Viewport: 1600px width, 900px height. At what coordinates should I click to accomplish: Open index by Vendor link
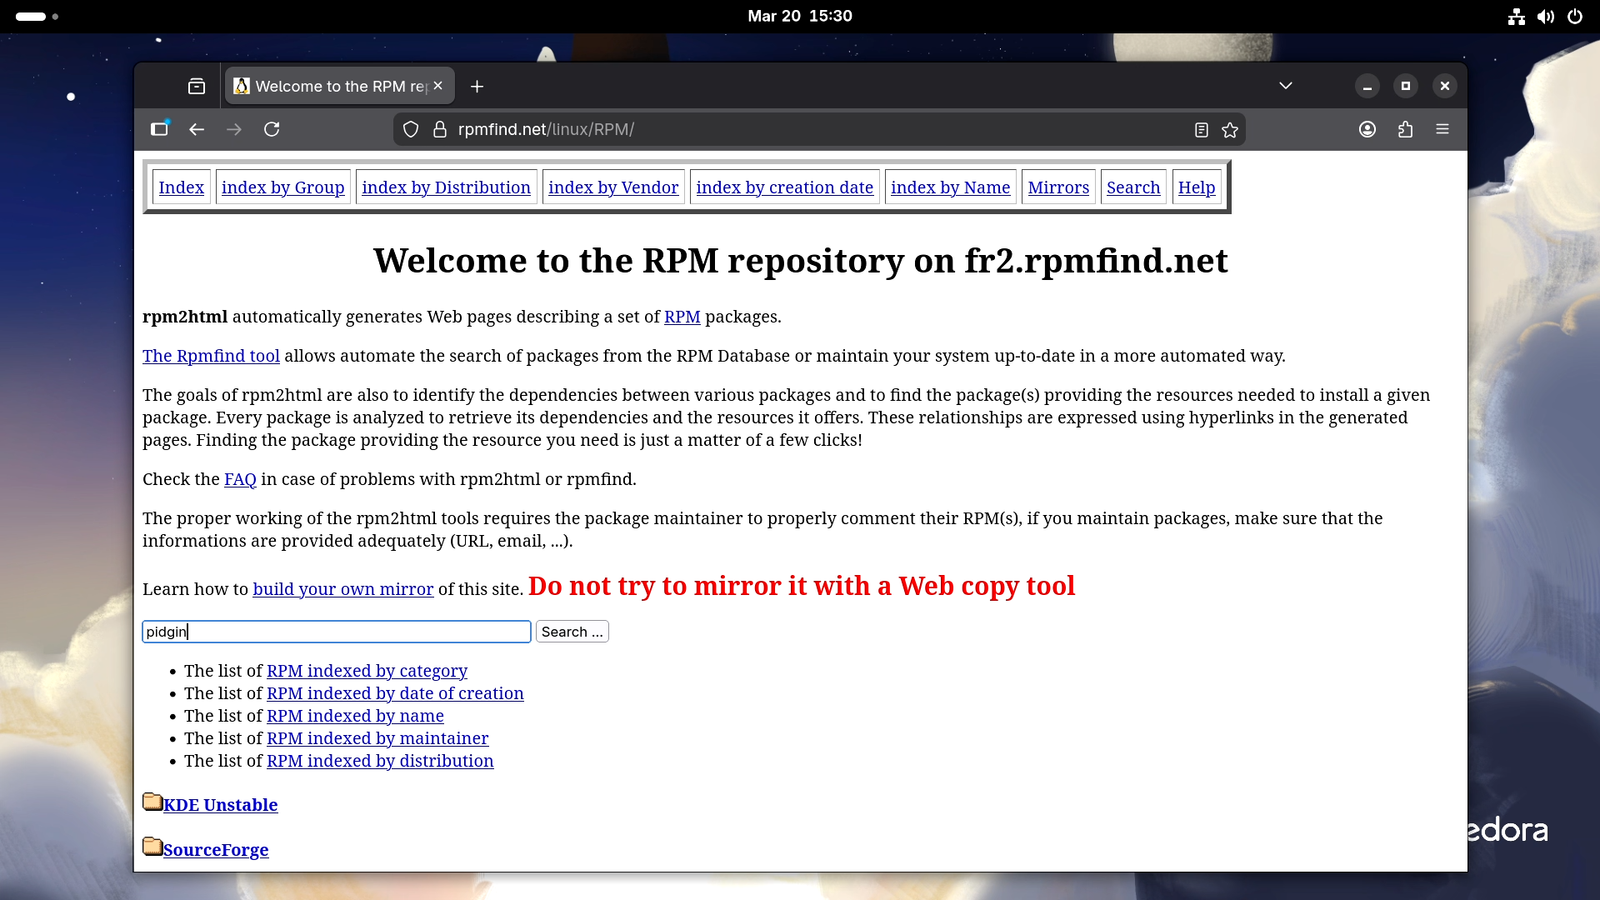tap(613, 187)
